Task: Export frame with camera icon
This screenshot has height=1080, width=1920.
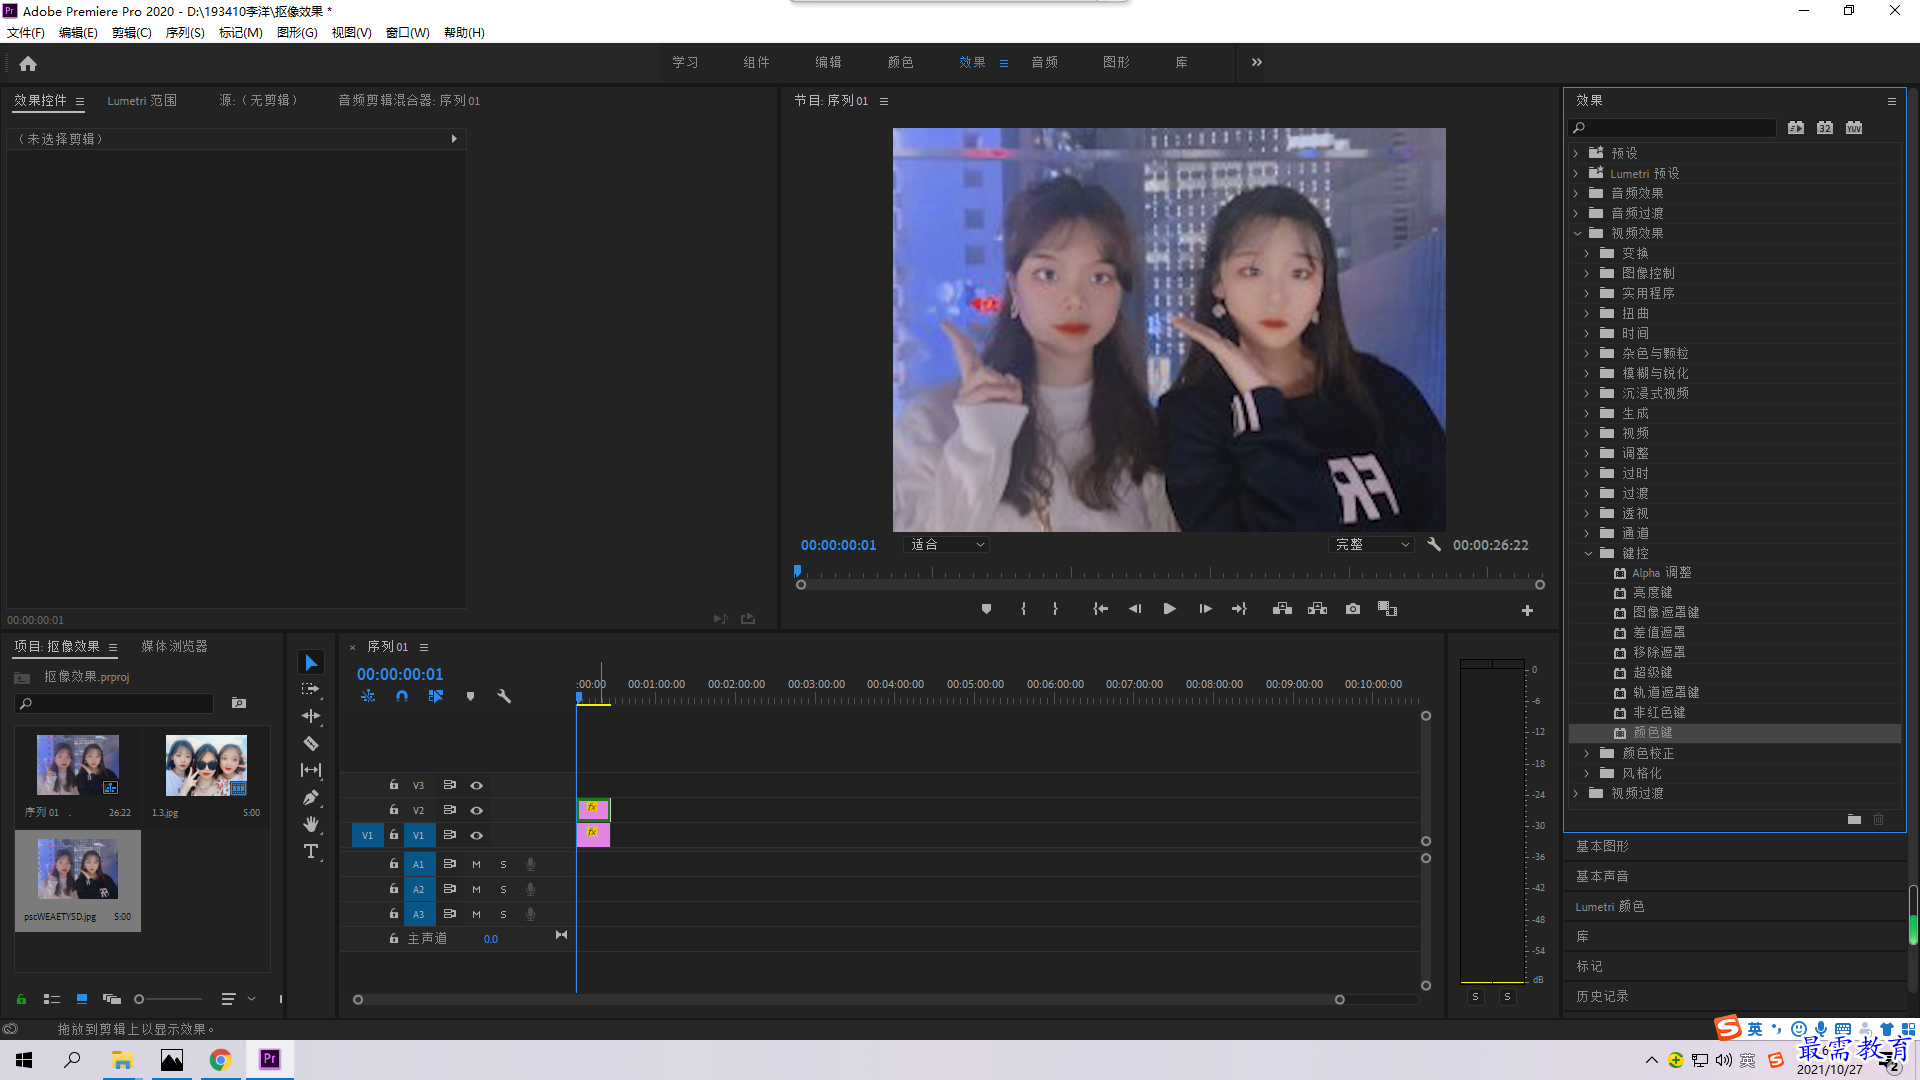Action: click(x=1353, y=609)
